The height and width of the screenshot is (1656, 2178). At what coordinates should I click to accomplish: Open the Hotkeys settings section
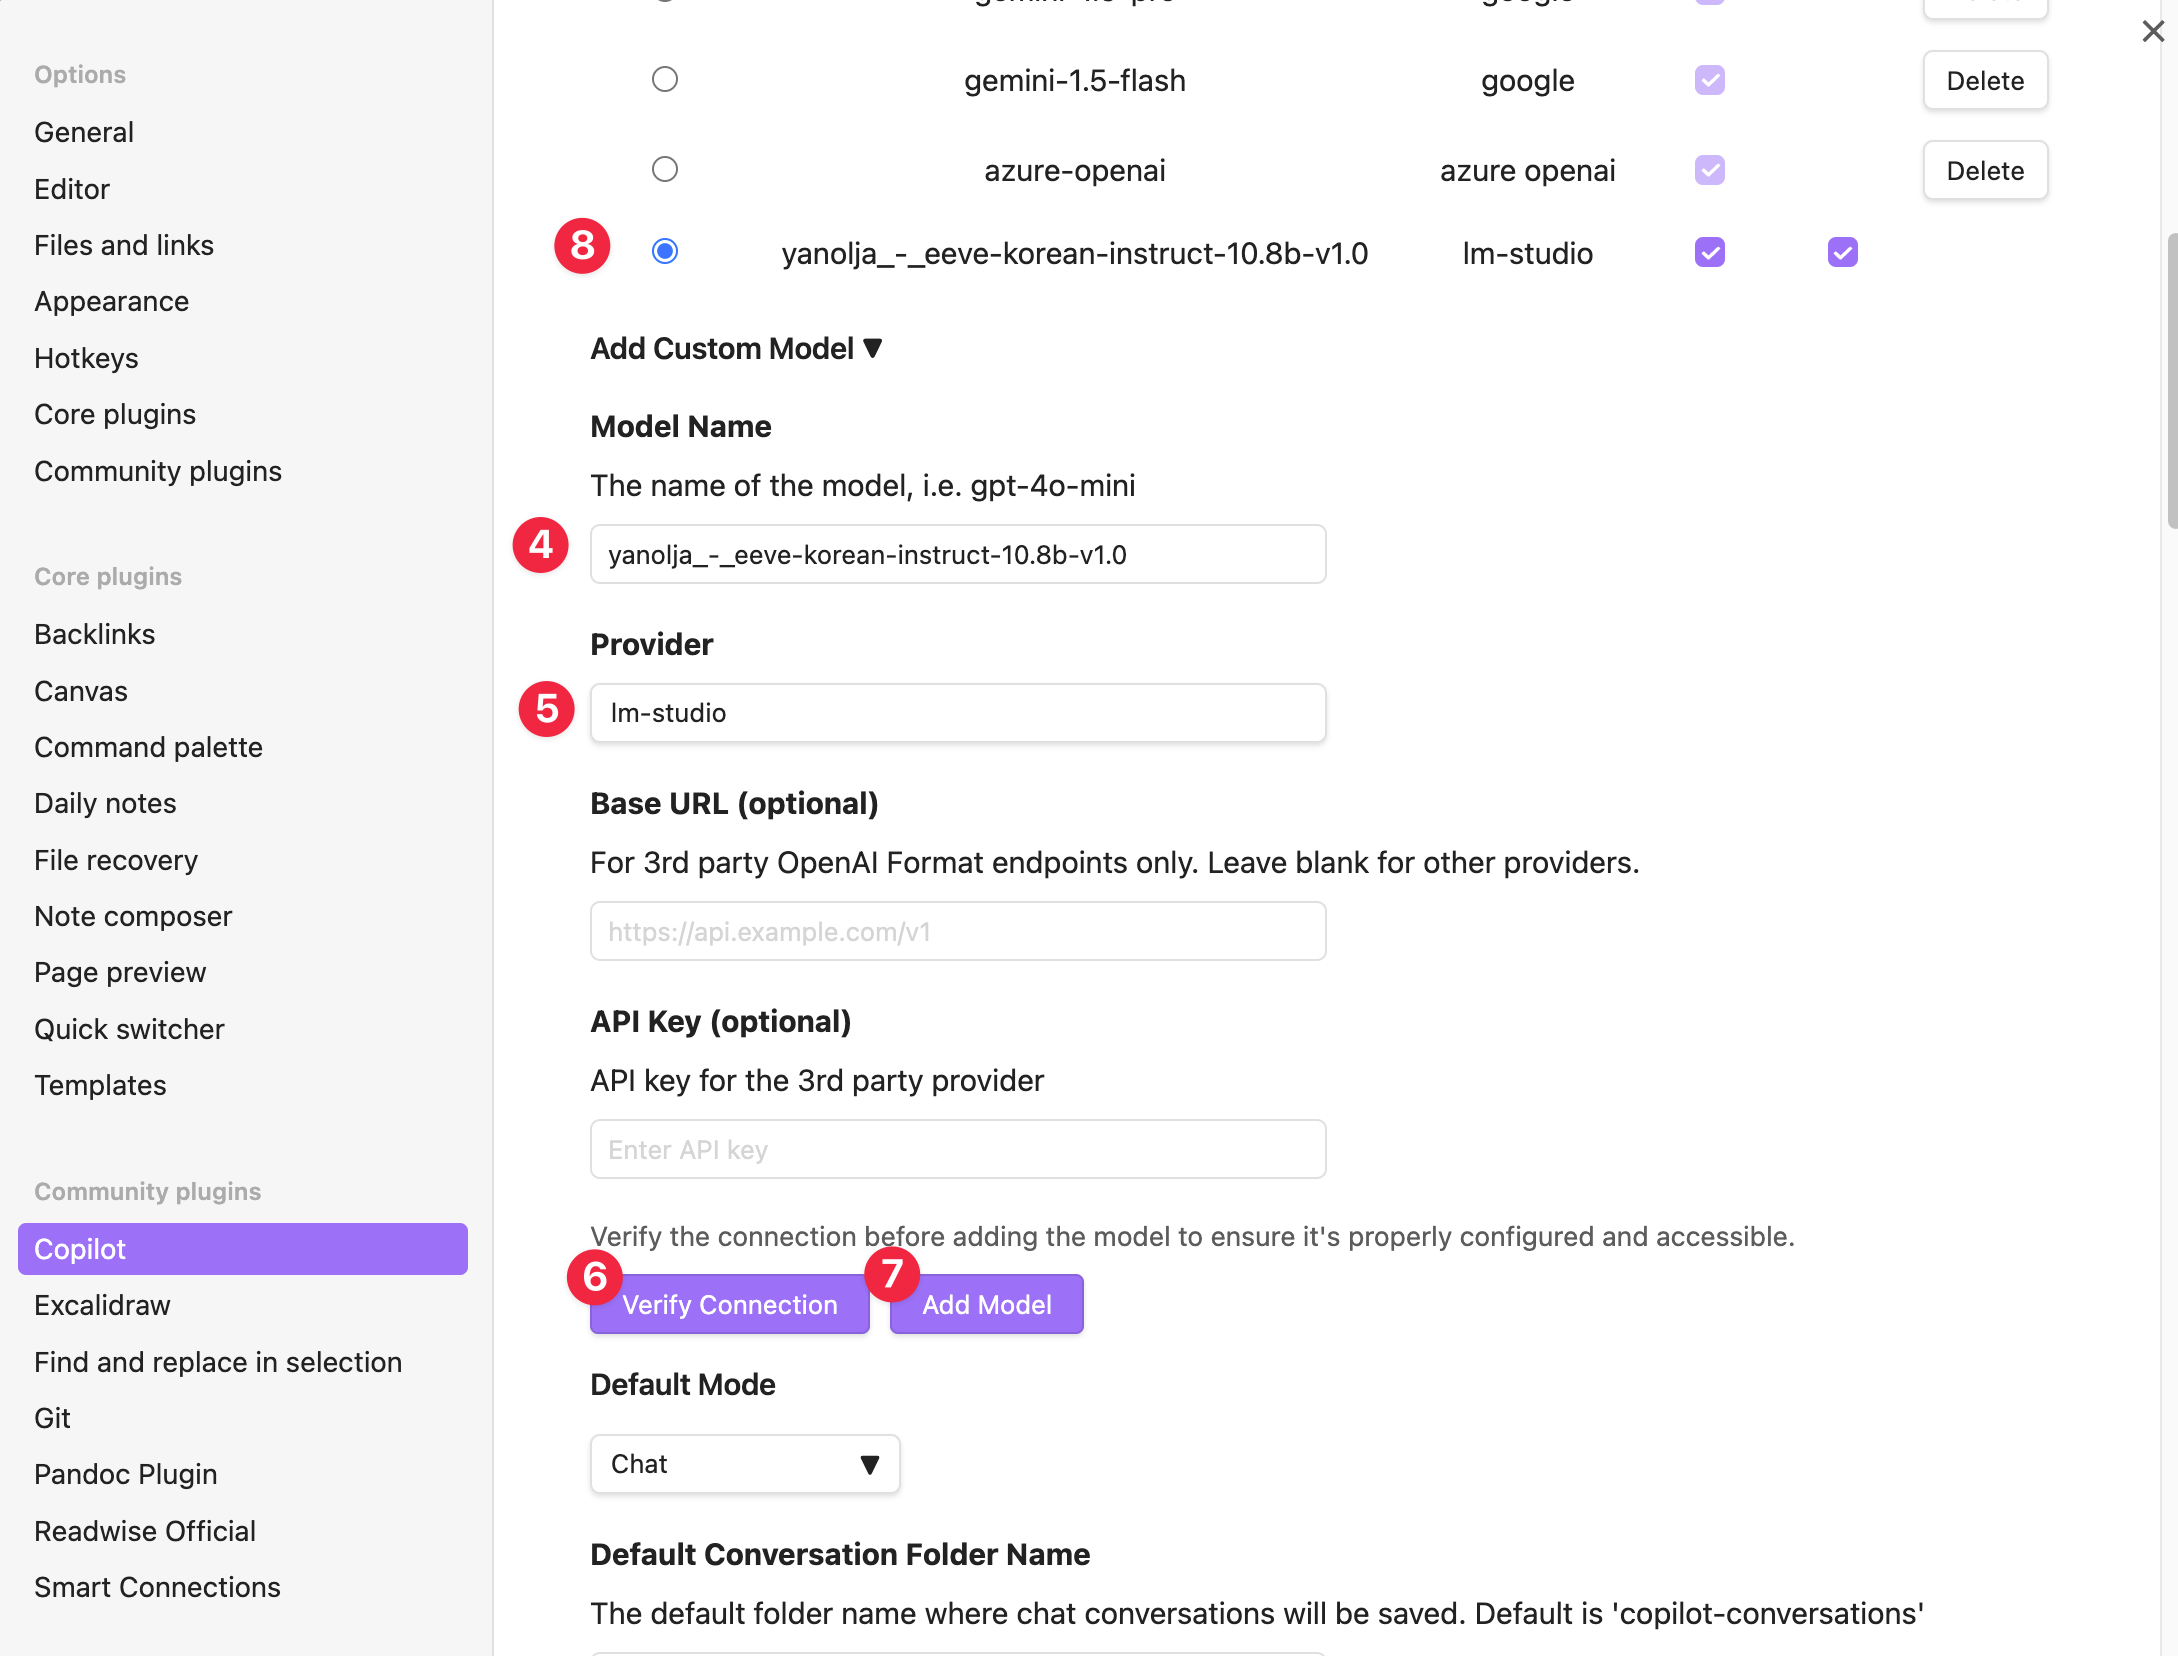(x=86, y=358)
